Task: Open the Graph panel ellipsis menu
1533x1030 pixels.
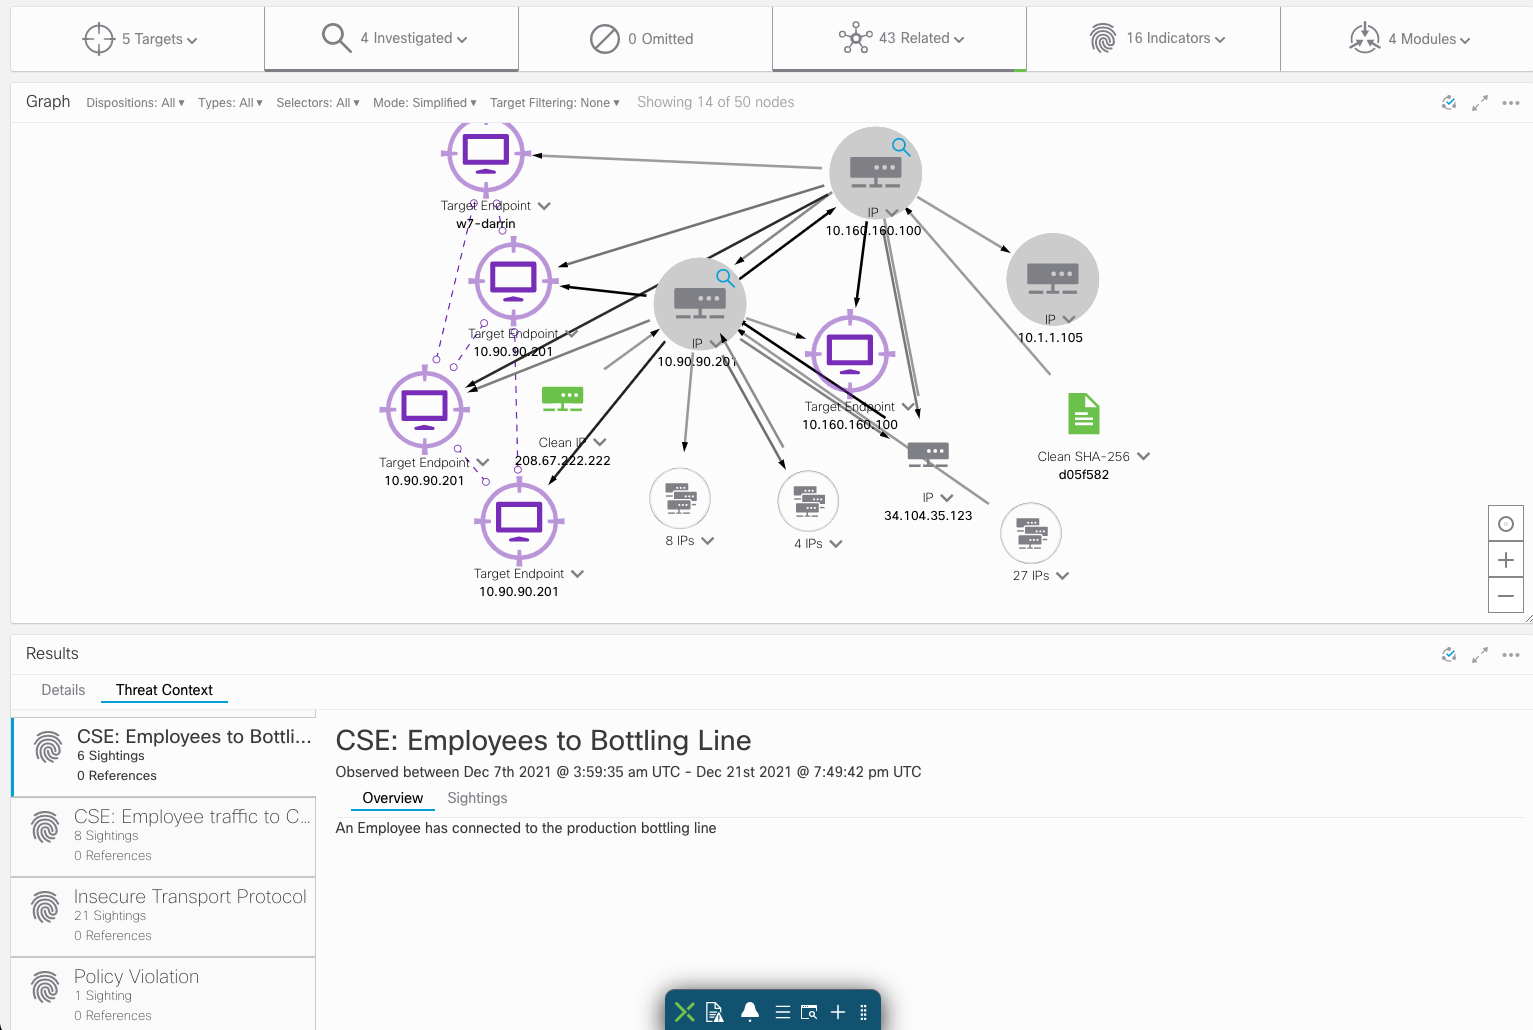Action: [1511, 102]
